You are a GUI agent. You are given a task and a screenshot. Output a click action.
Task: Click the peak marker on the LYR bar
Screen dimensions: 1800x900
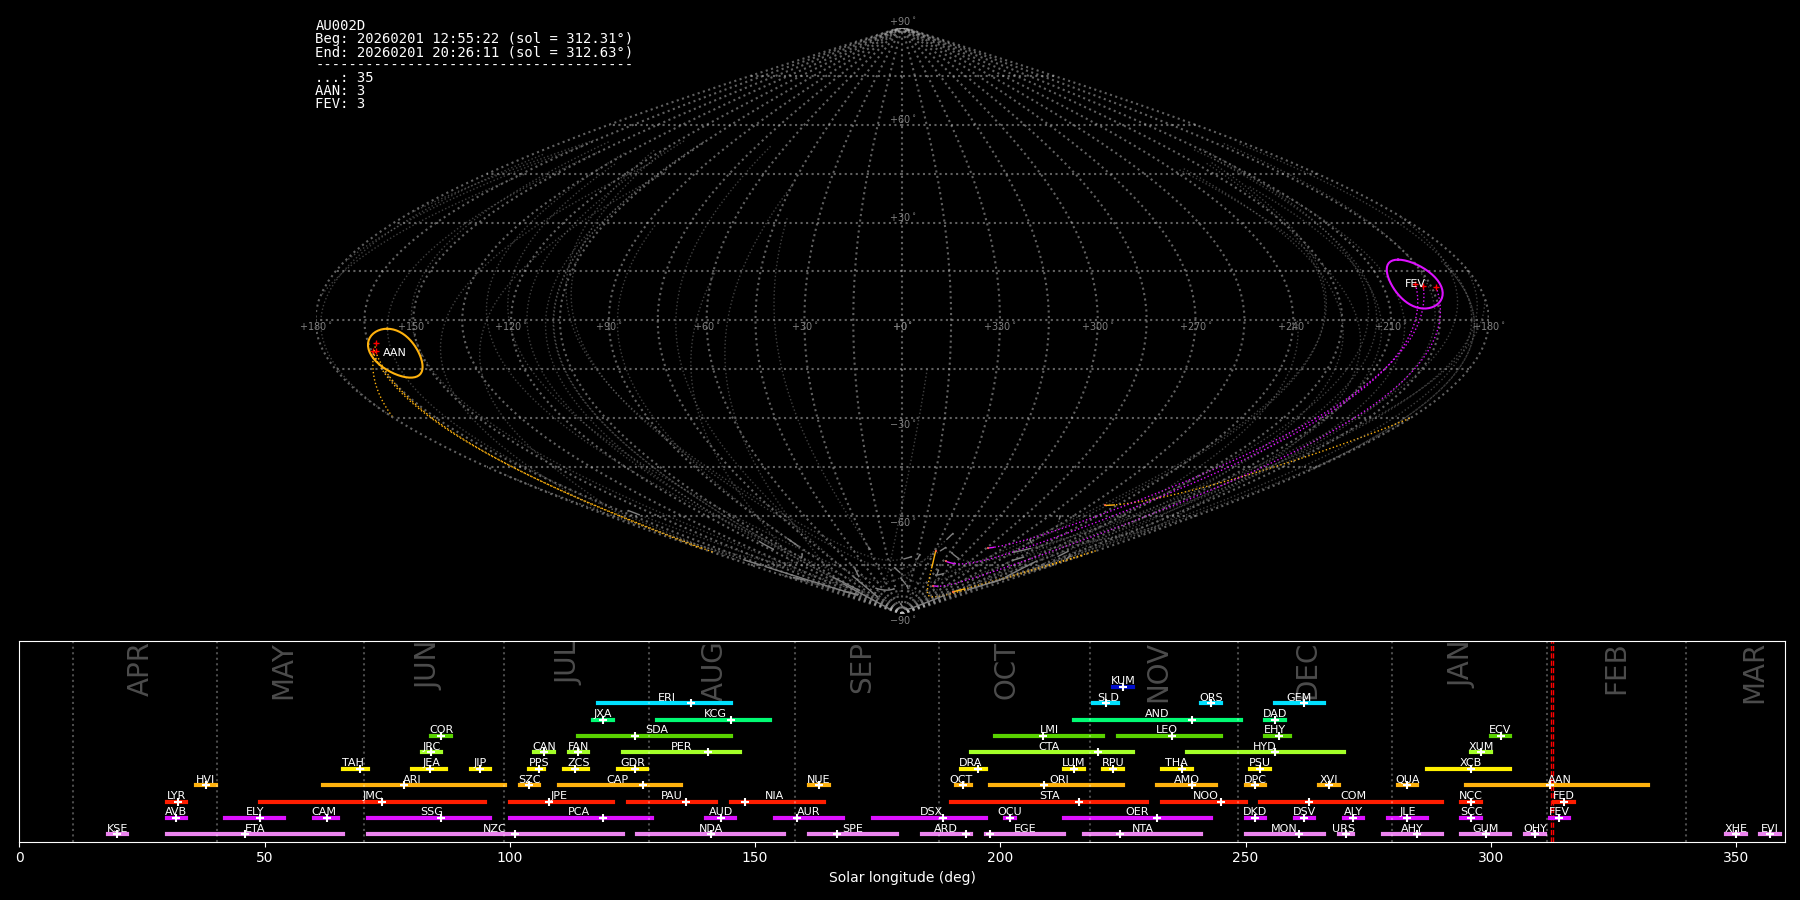coord(178,802)
